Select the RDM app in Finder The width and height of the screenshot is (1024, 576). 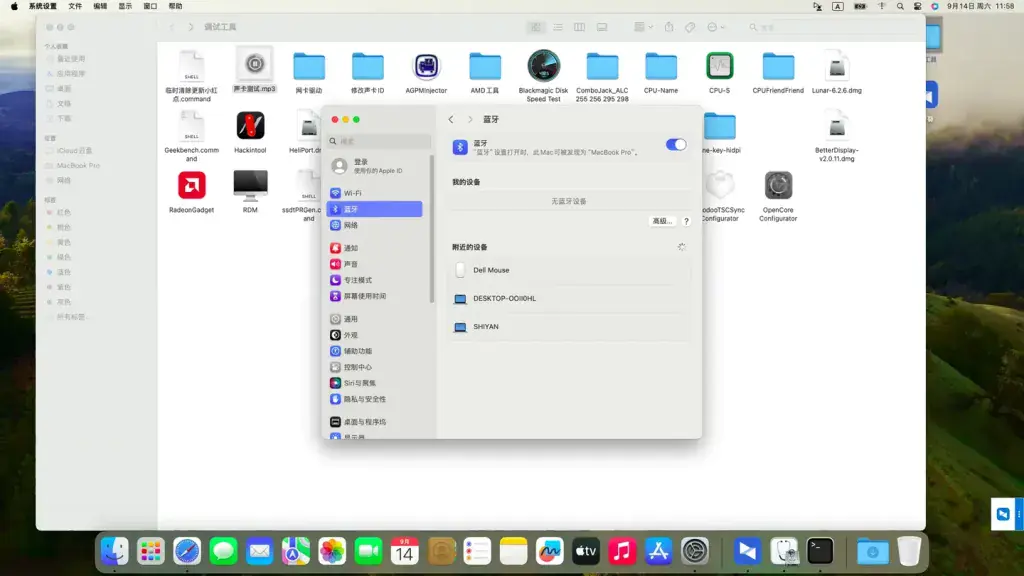pyautogui.click(x=250, y=192)
